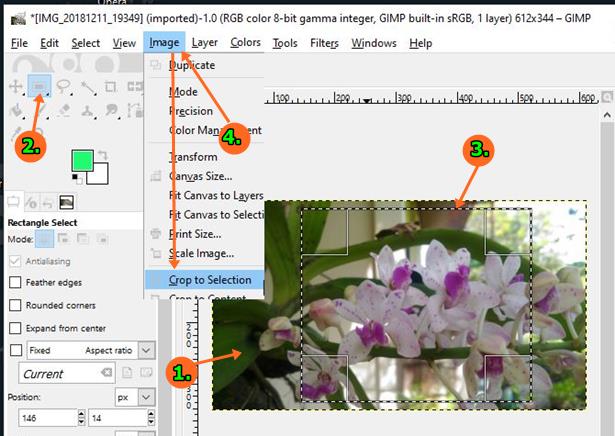Choose Fit Canvas to Selection
The image size is (615, 436).
pyautogui.click(x=204, y=214)
